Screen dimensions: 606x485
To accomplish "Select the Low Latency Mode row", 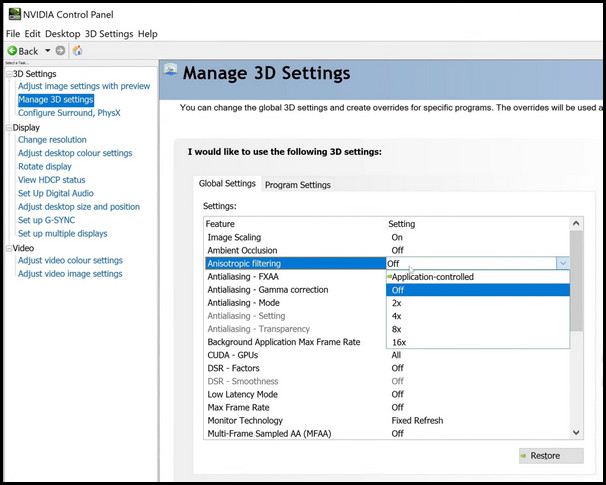I will 386,395.
